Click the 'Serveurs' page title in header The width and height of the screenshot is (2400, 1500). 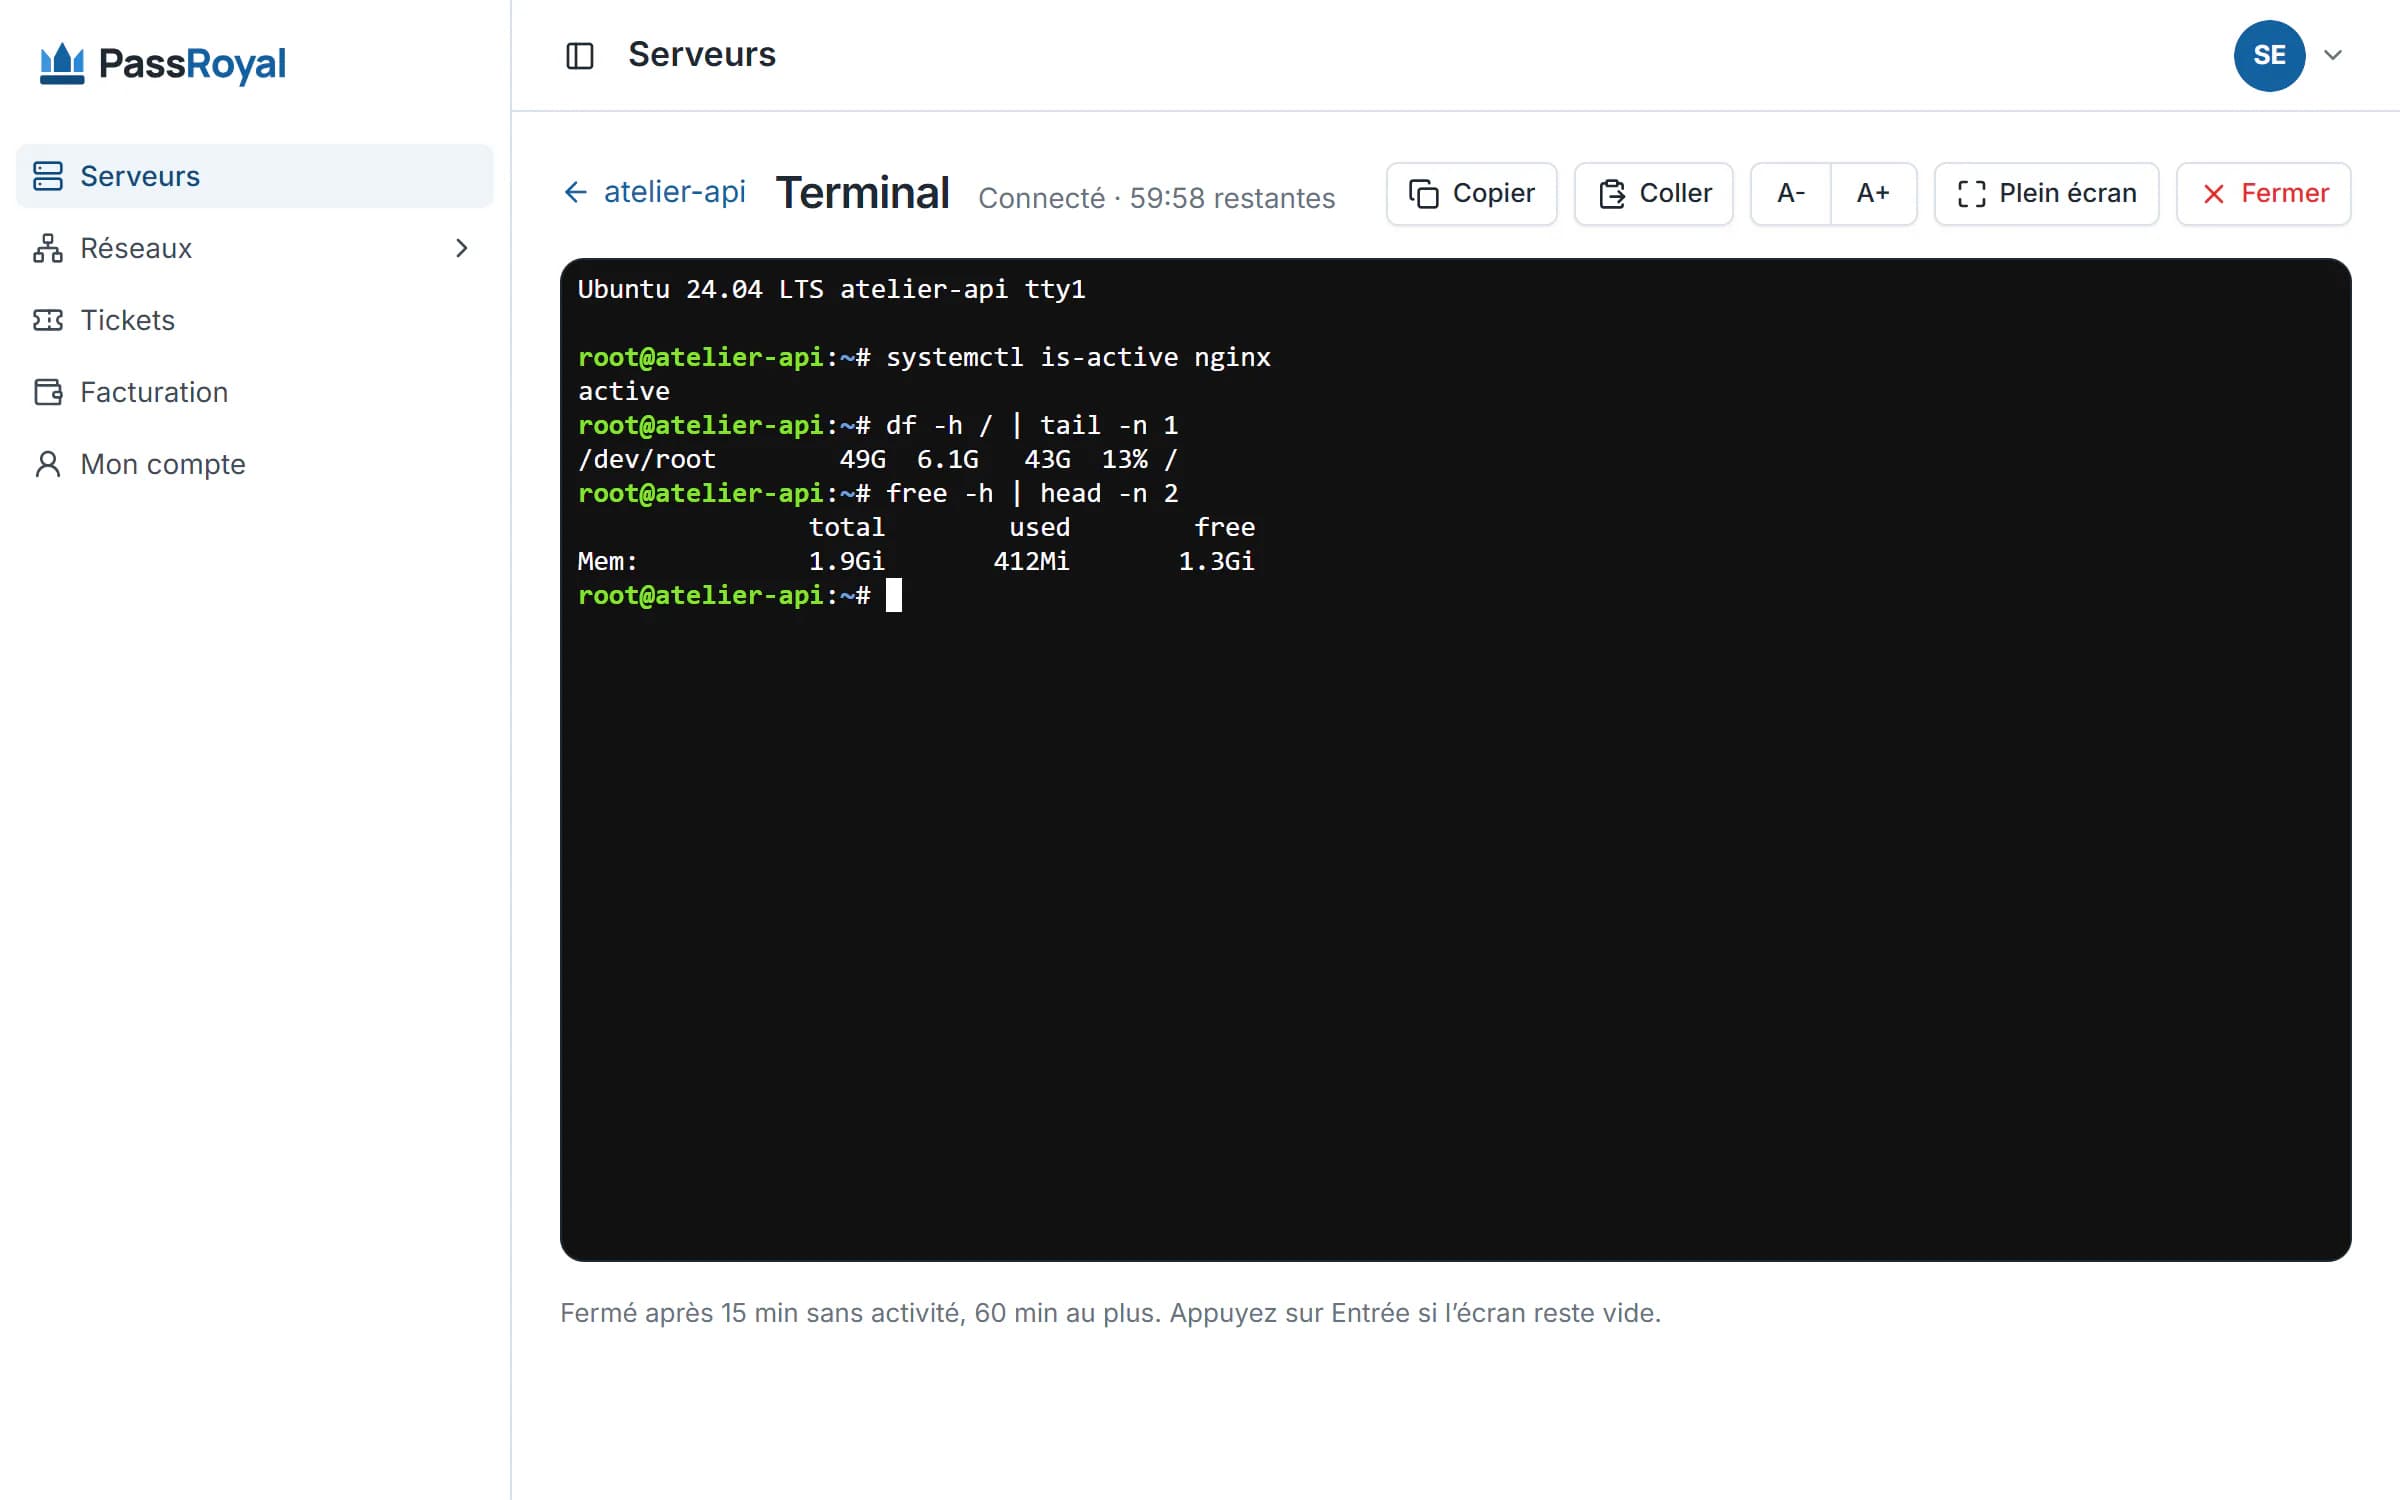702,55
